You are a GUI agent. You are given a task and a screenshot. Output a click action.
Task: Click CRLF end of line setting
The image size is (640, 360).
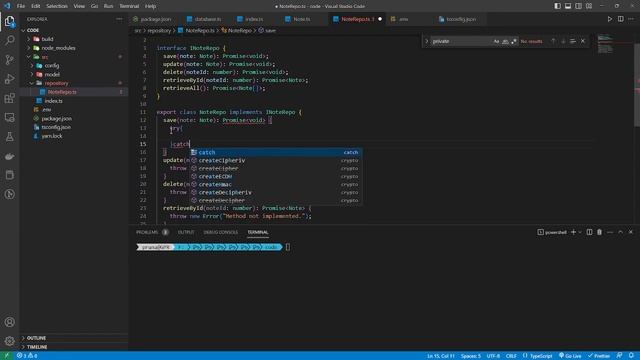[511, 356]
